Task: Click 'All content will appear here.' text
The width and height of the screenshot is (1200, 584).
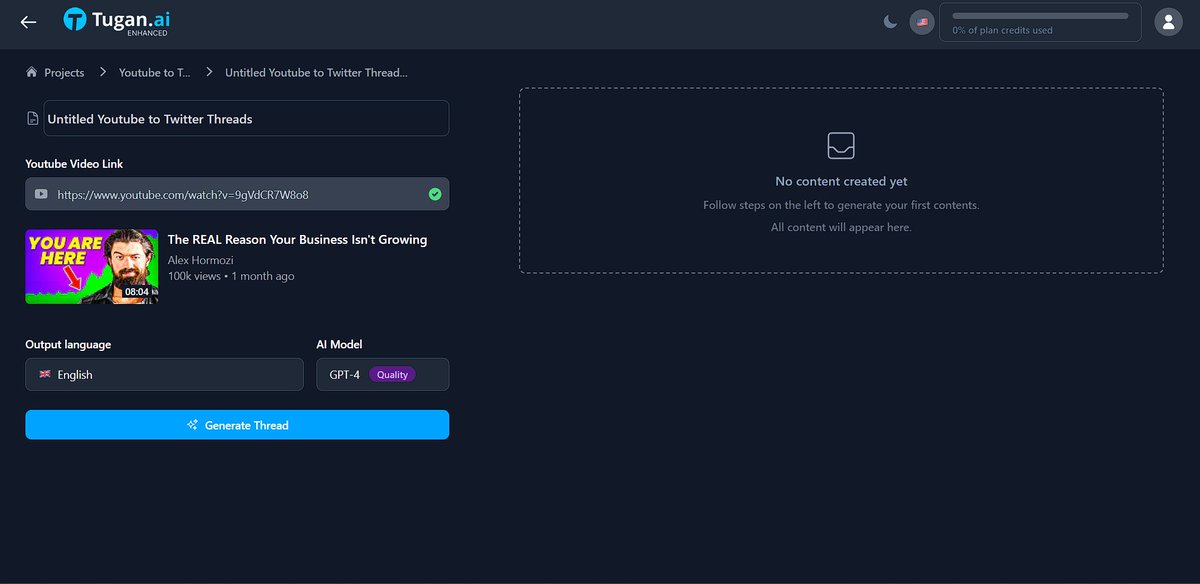Action: coord(841,227)
